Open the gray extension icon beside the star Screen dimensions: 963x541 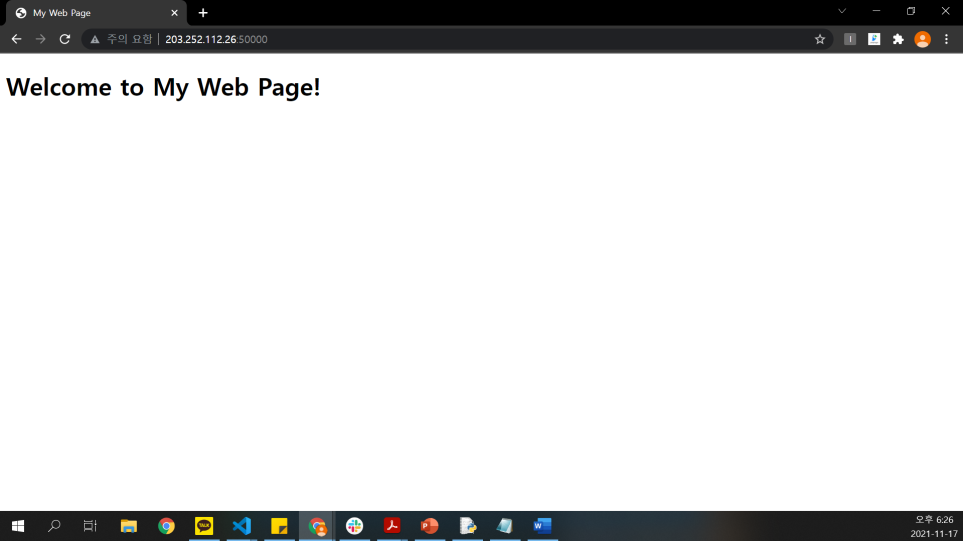(850, 39)
